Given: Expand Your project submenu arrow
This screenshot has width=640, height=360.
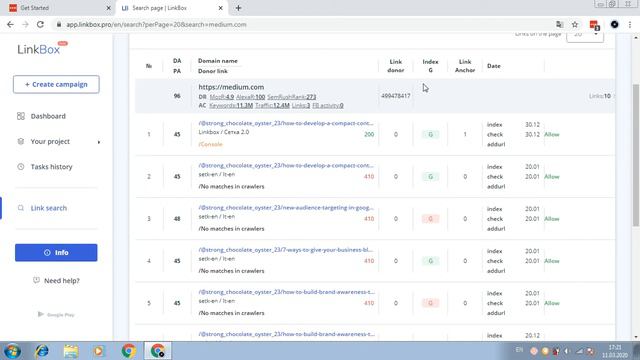Looking at the screenshot, I should 99,142.
